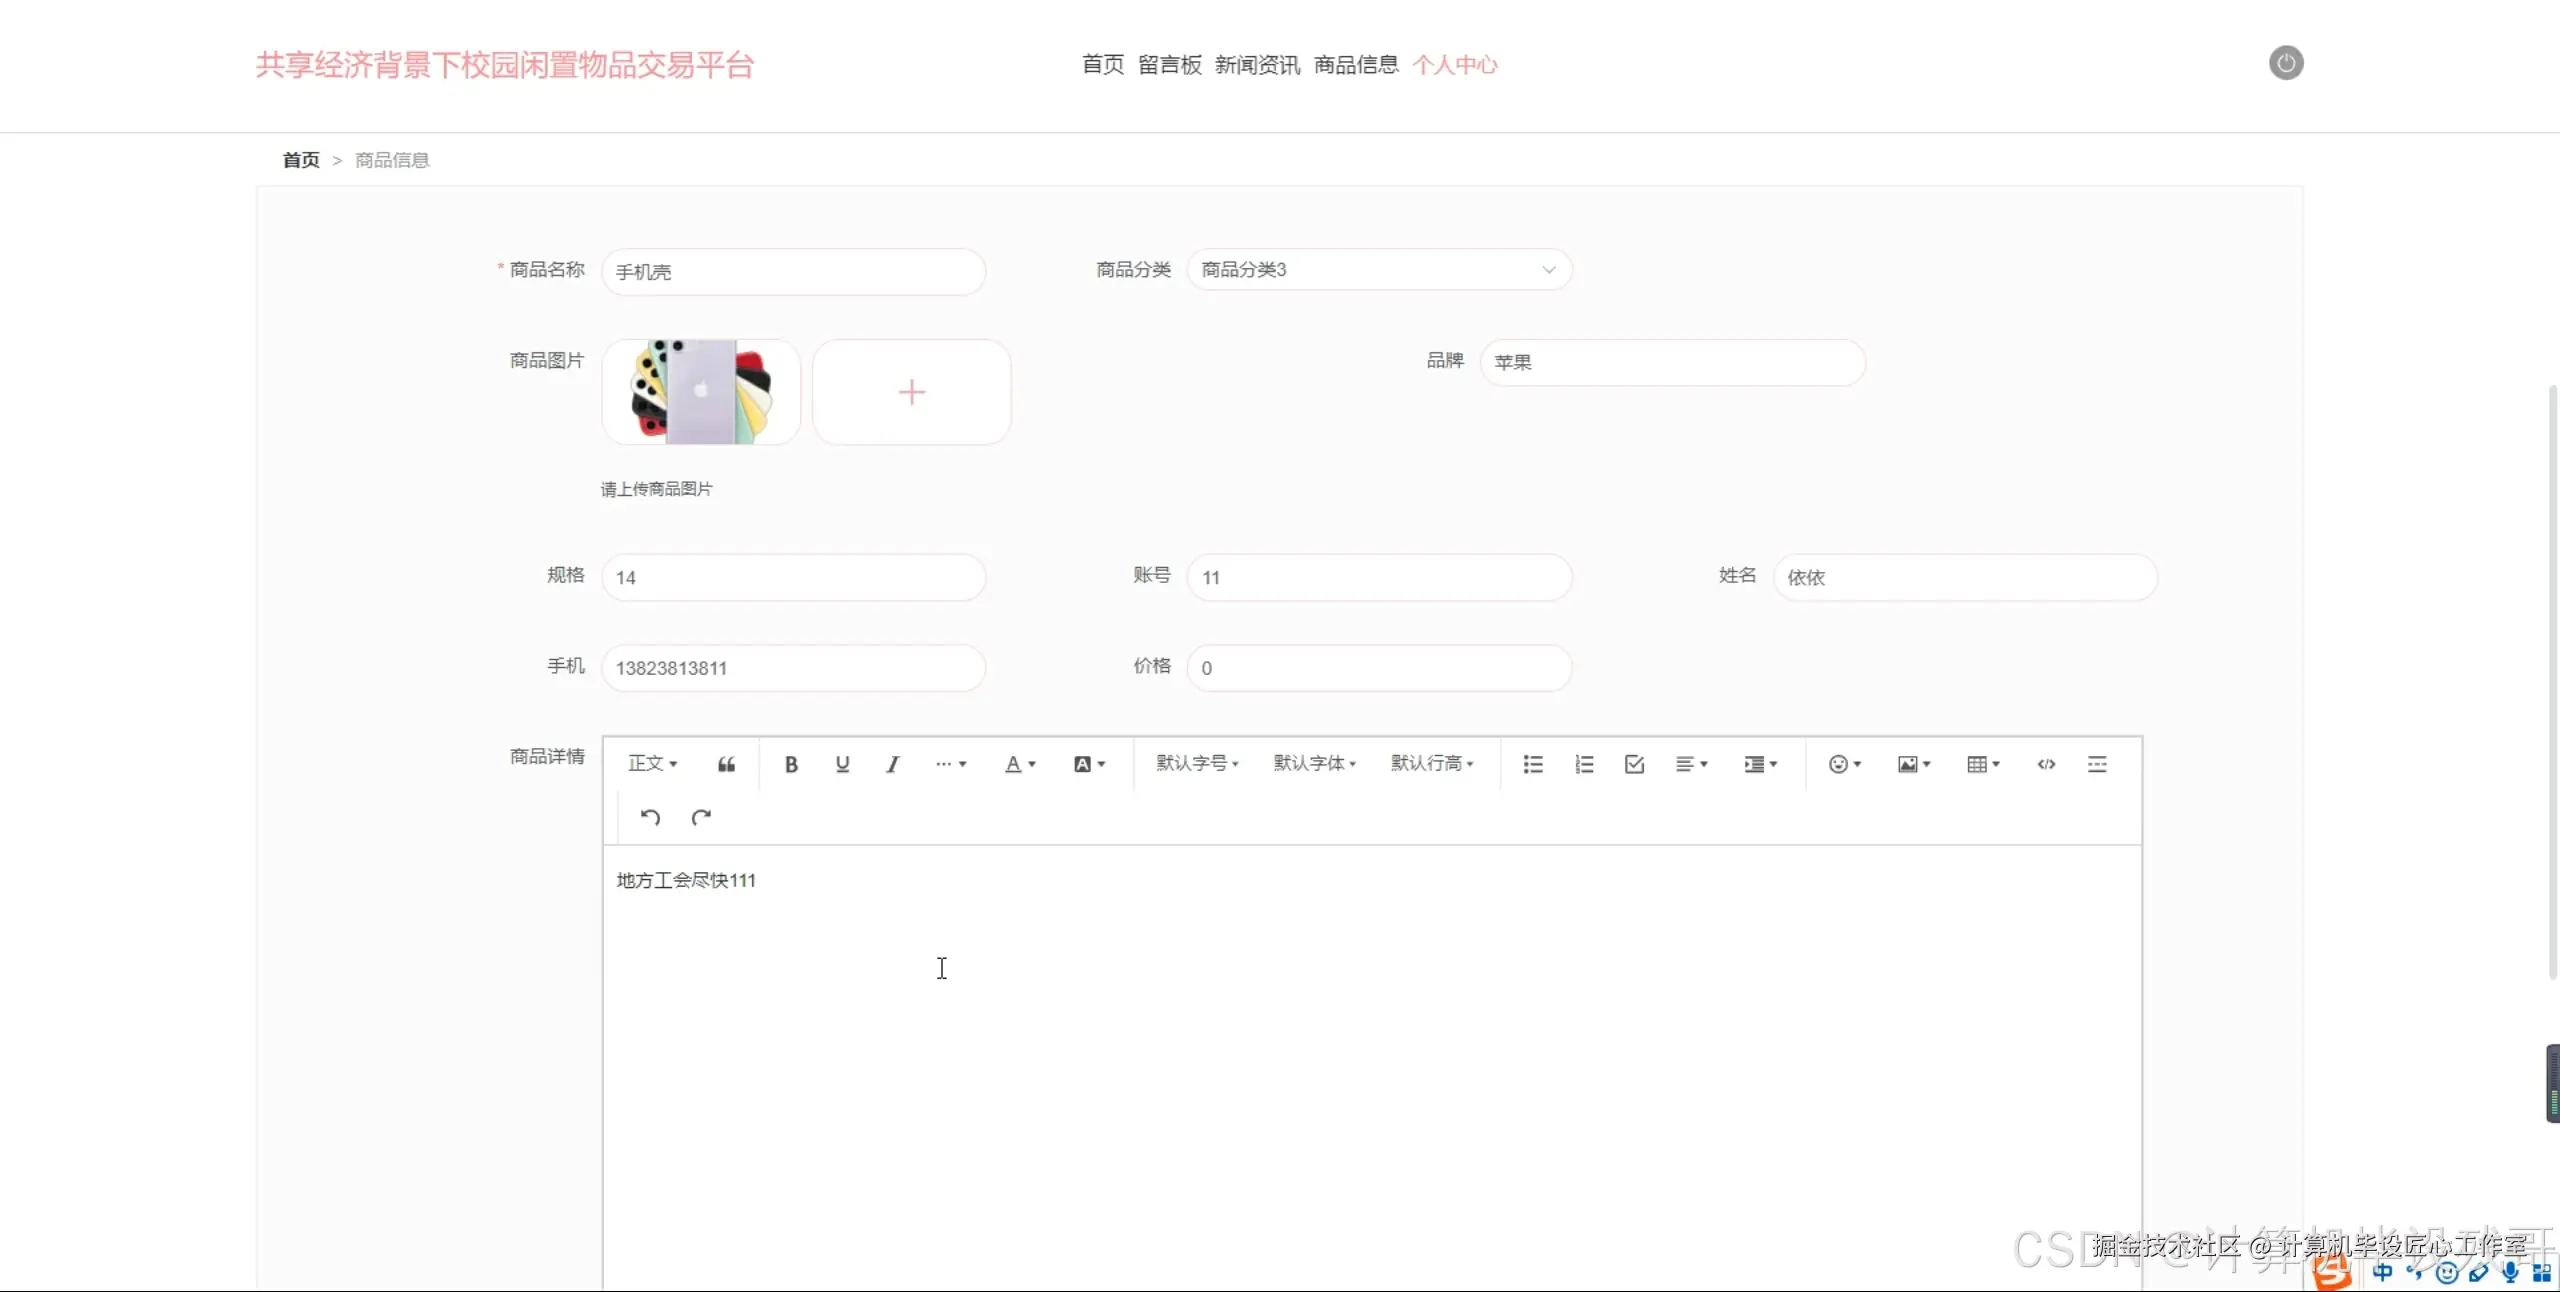Click the redo arrow icon

[701, 817]
